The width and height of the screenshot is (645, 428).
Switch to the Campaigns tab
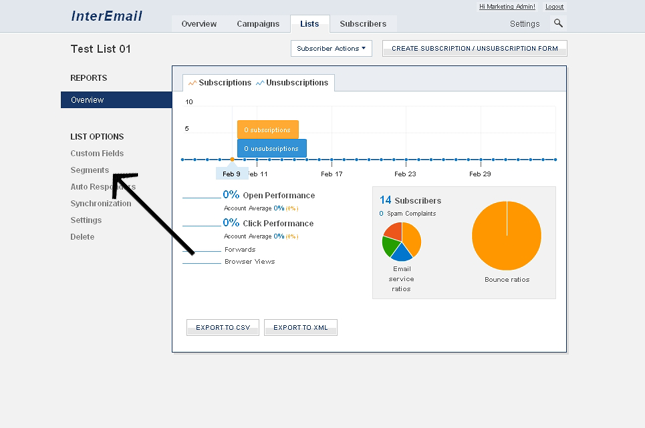(x=258, y=24)
